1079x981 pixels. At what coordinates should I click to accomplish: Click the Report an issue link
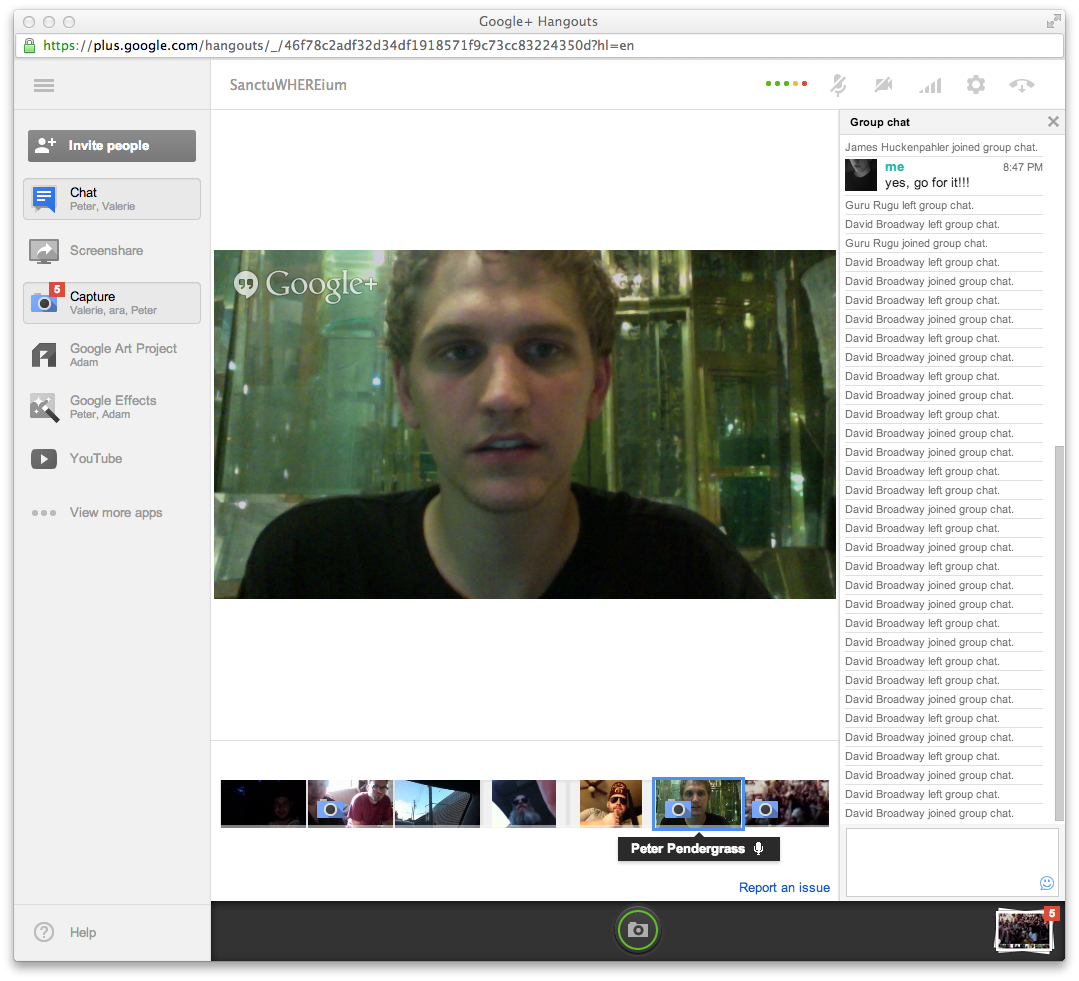[784, 887]
